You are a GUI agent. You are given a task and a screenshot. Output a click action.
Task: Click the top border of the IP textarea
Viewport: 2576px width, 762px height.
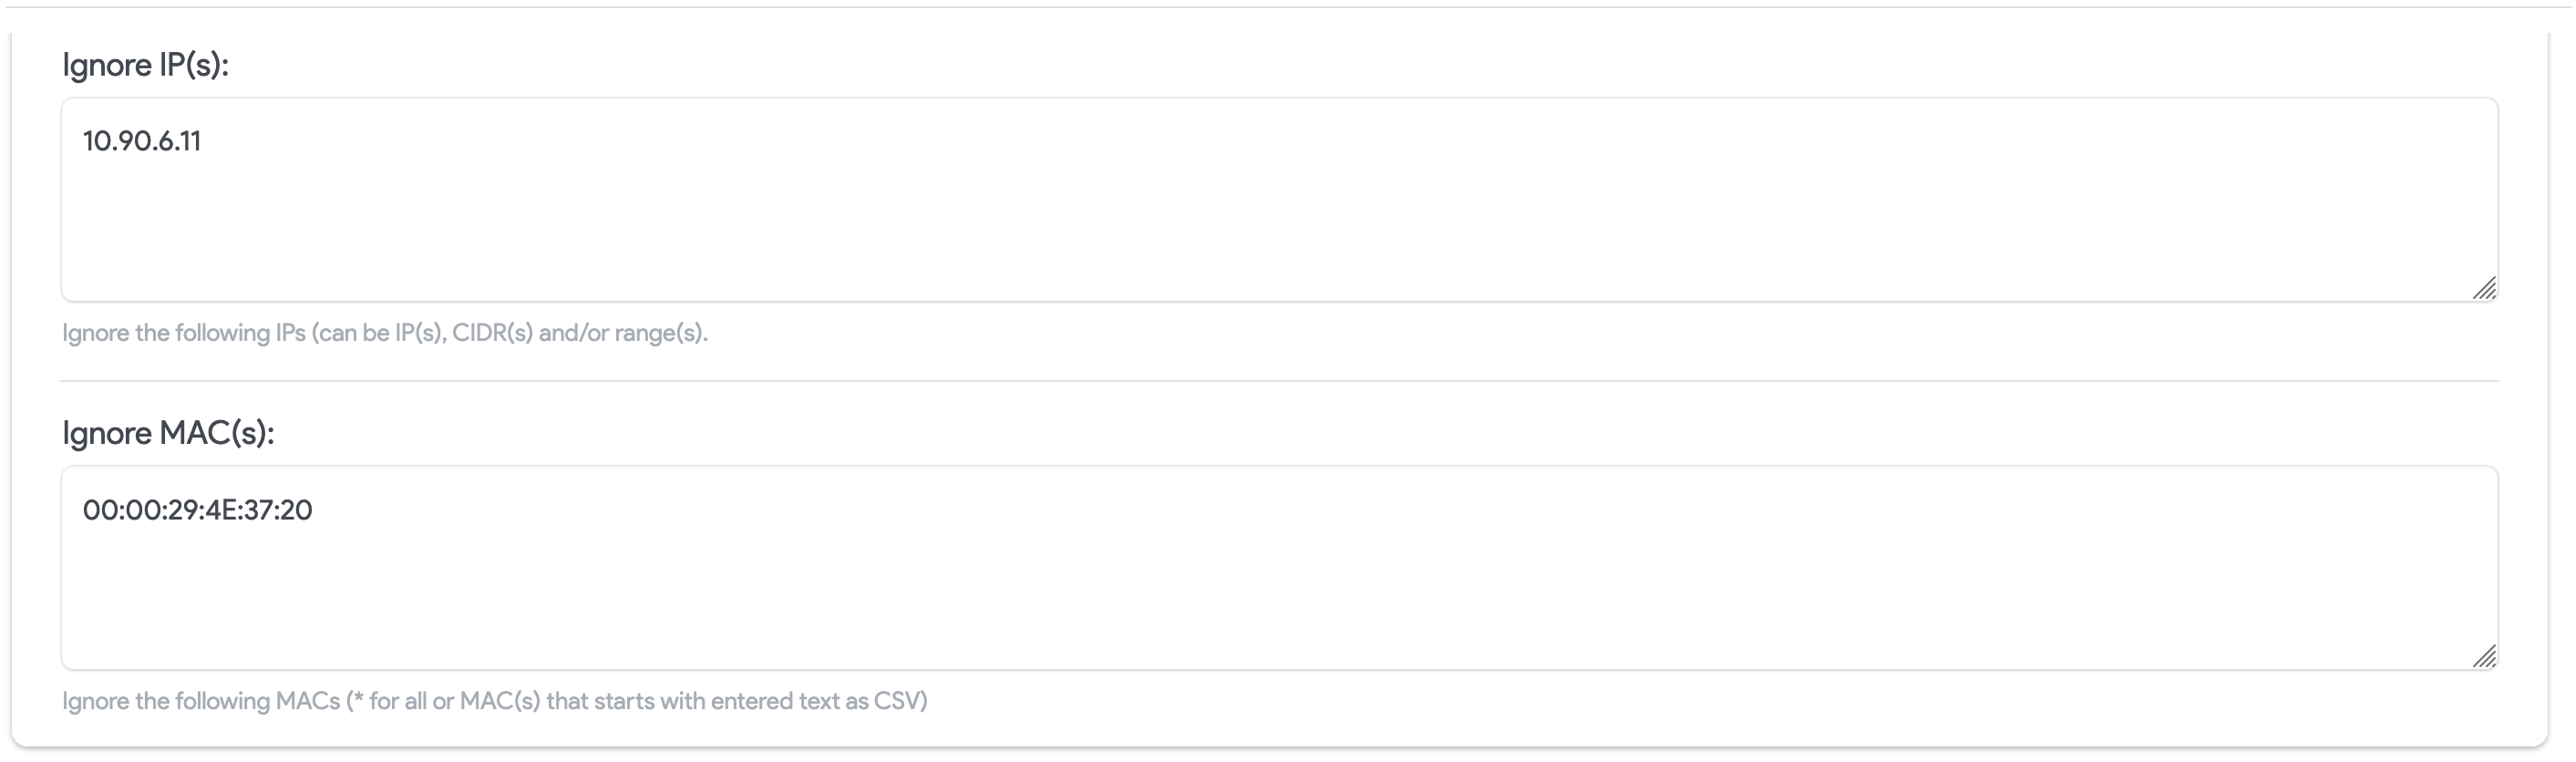pos(1278,99)
